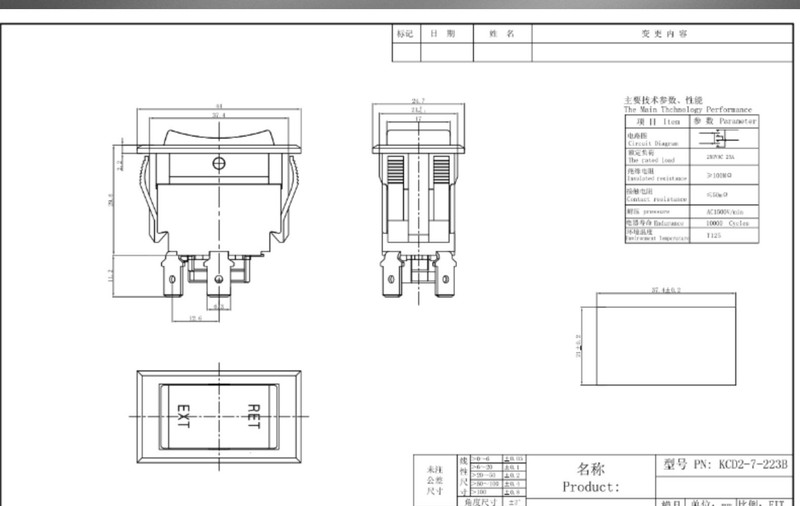Image resolution: width=800 pixels, height=506 pixels.
Task: Click the 未注公差尺寸 tolerance label
Action: 435,480
